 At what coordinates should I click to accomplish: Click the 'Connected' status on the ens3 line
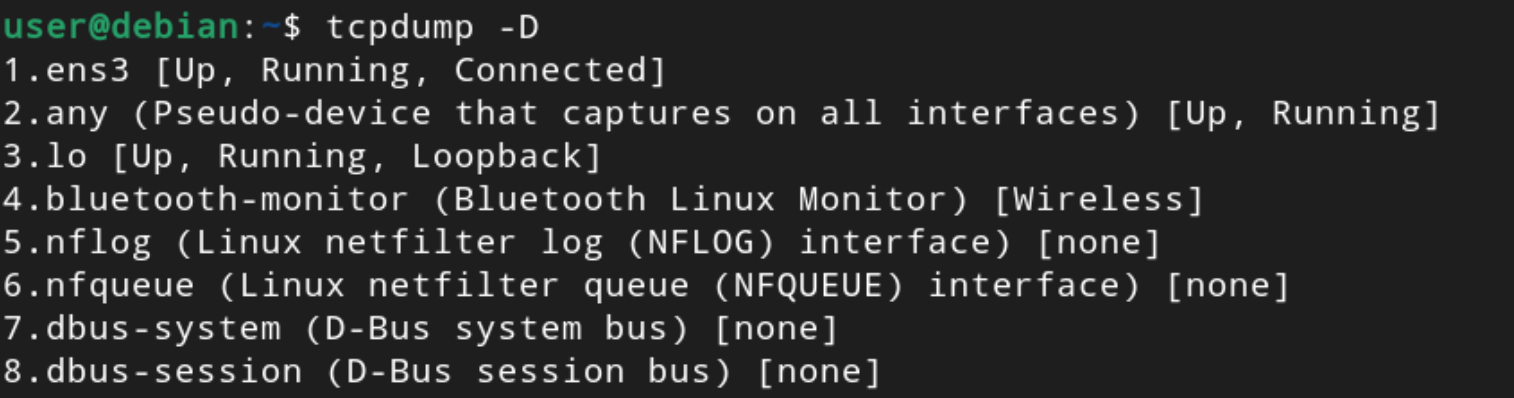coord(549,71)
